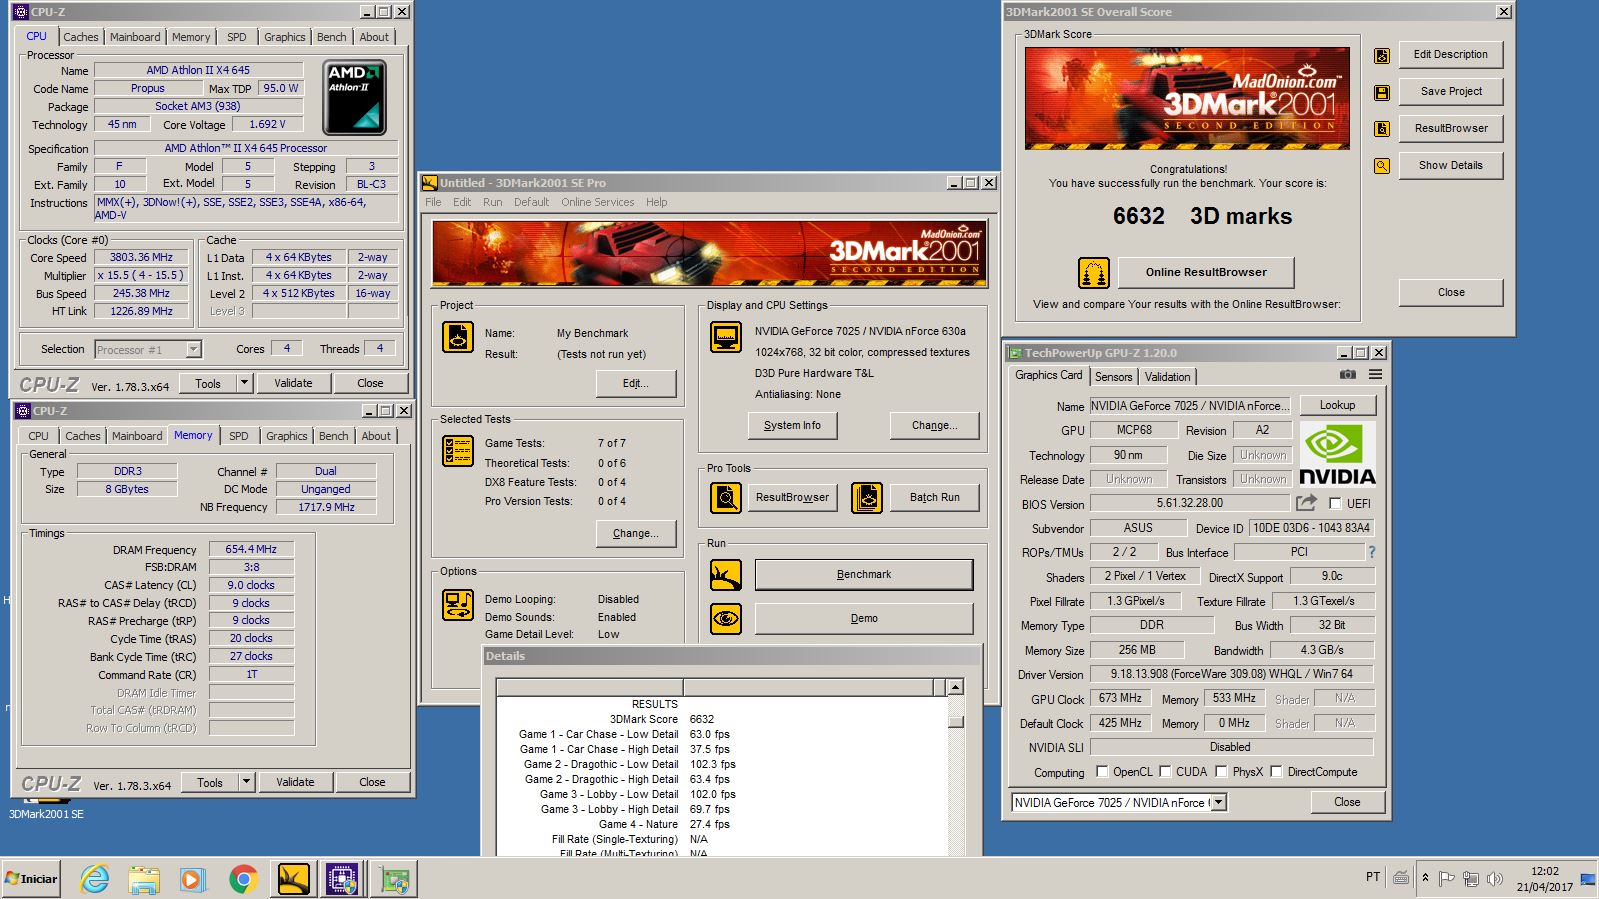Toggle the PhysX checkbox
Screen dimensions: 1599x899
pos(1221,772)
